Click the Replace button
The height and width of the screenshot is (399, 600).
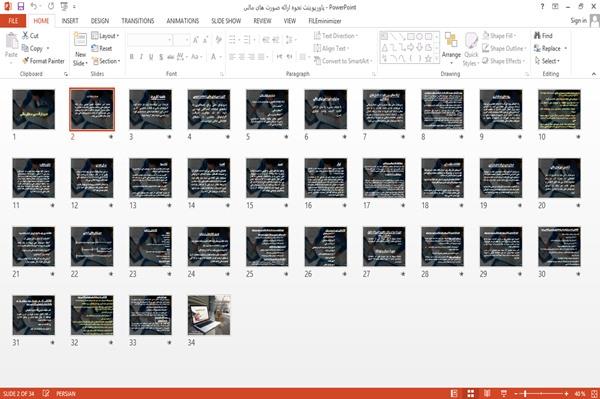tap(550, 48)
